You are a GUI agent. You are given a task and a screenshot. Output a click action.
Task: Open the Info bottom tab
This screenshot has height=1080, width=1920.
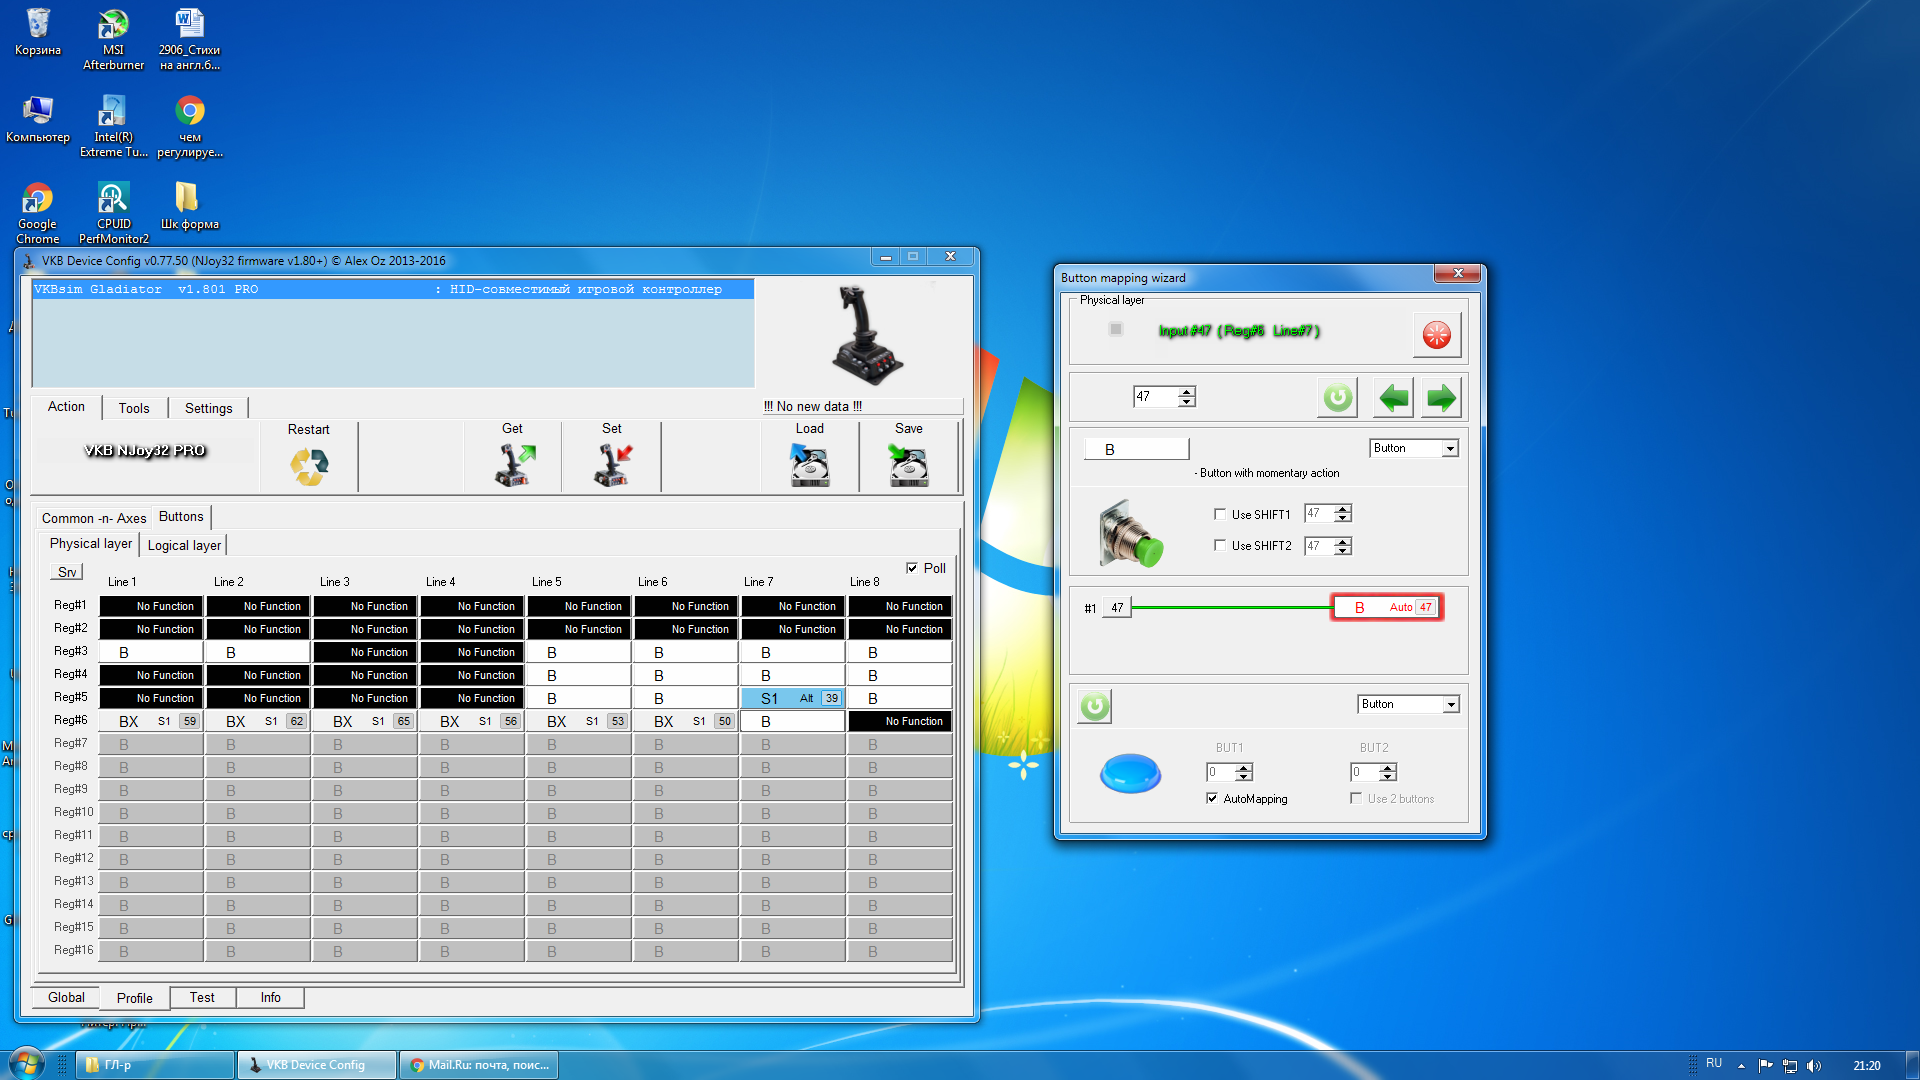(x=270, y=997)
